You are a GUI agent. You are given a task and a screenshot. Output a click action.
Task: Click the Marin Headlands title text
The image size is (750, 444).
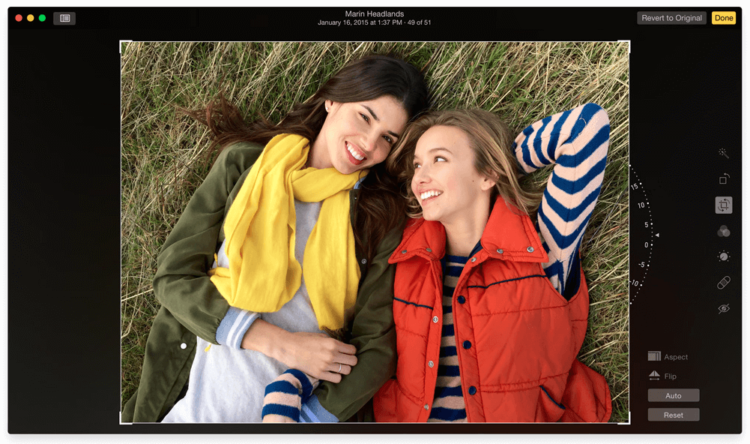pyautogui.click(x=375, y=14)
